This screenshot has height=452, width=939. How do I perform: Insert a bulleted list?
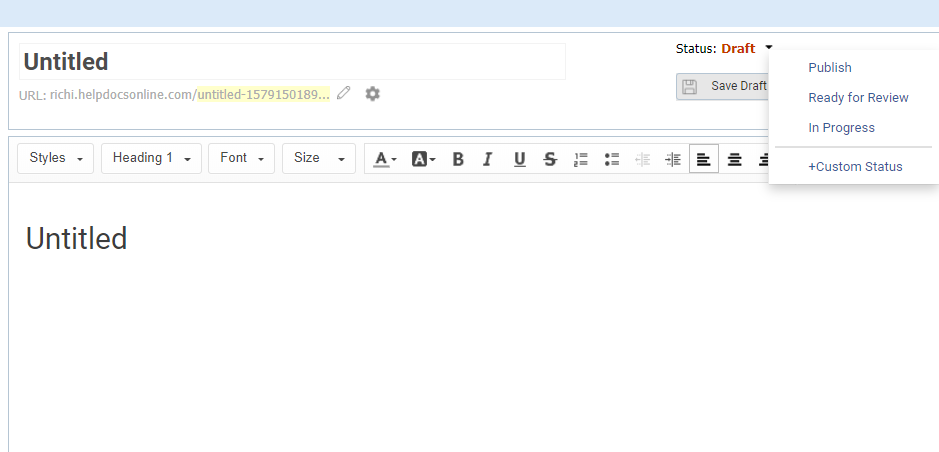612,159
